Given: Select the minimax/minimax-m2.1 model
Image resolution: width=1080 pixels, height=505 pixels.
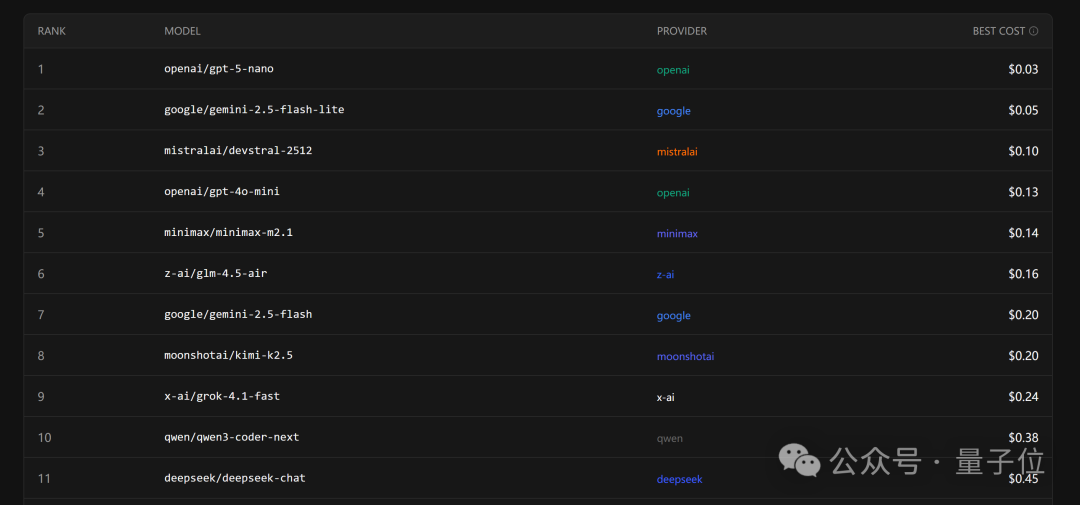Looking at the screenshot, I should [228, 233].
